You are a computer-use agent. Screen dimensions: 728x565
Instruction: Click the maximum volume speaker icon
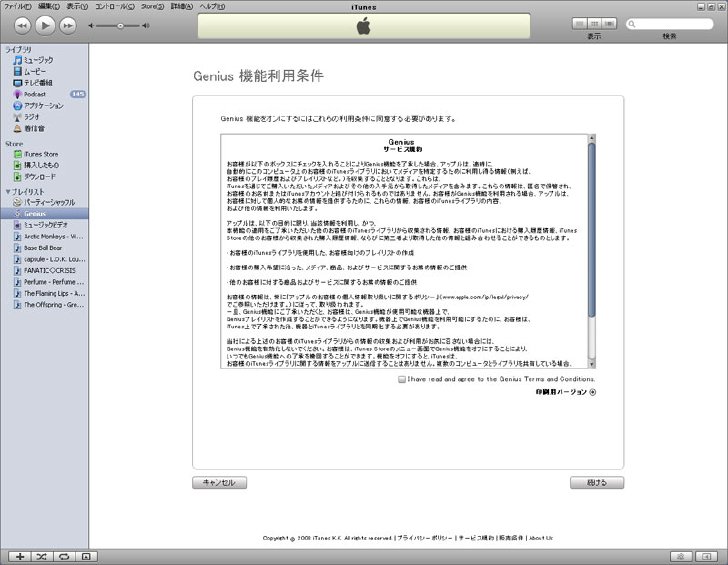146,26
